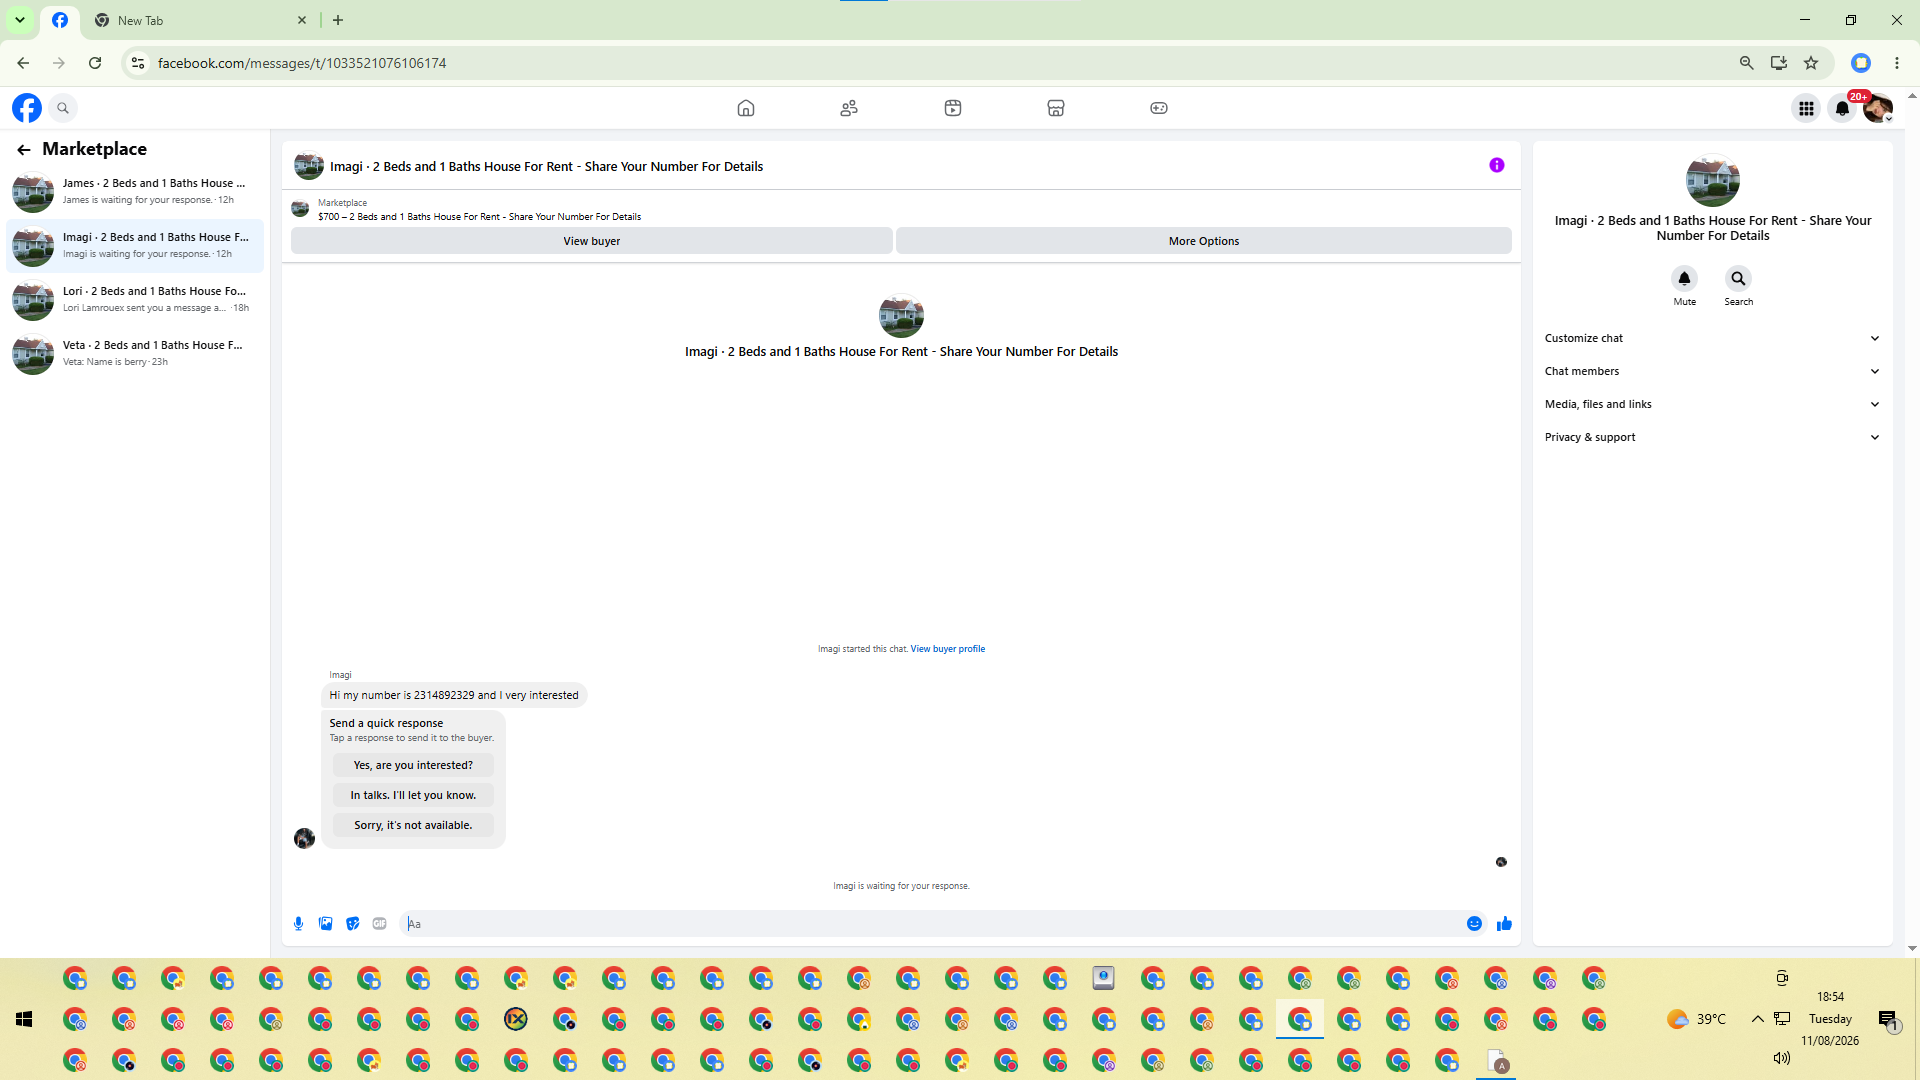Open Veta conversation in chat list
The width and height of the screenshot is (1920, 1080).
click(135, 354)
